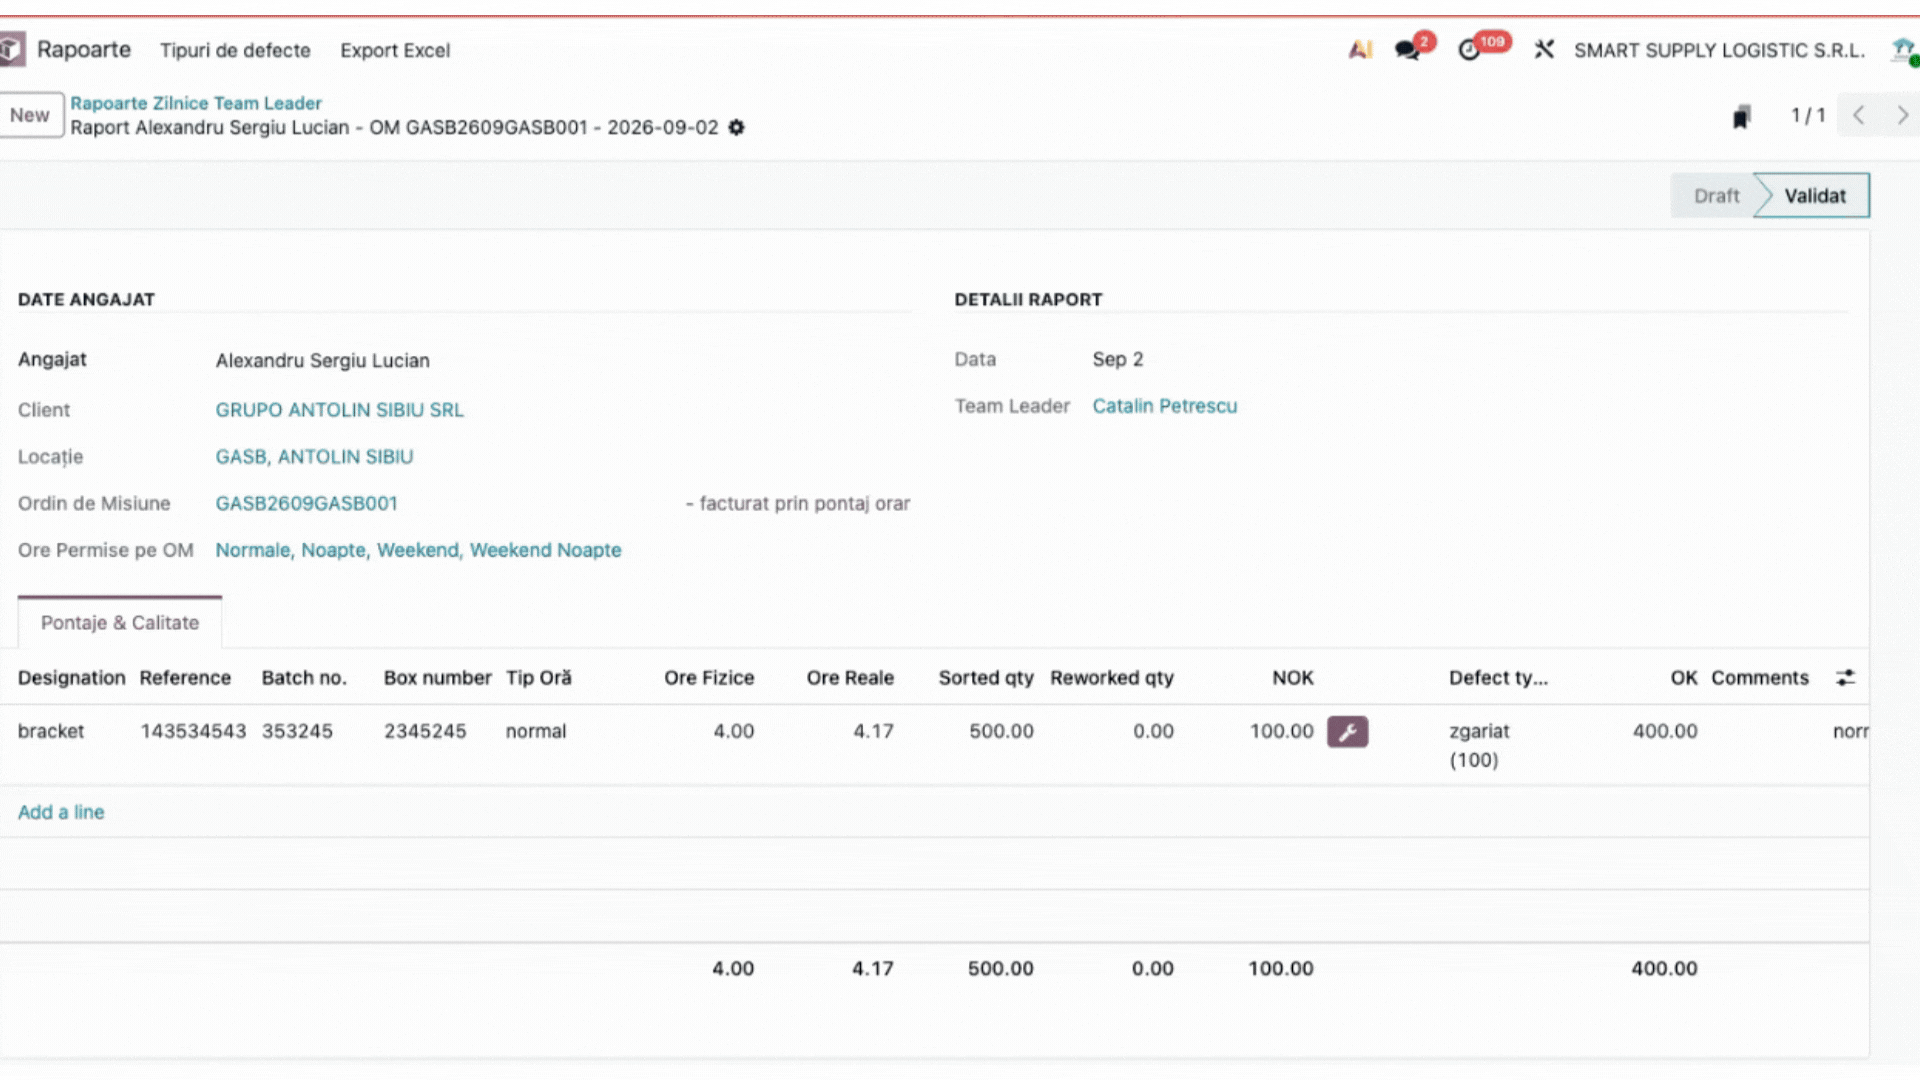
Task: Go to the previous record arrow
Action: (1858, 115)
